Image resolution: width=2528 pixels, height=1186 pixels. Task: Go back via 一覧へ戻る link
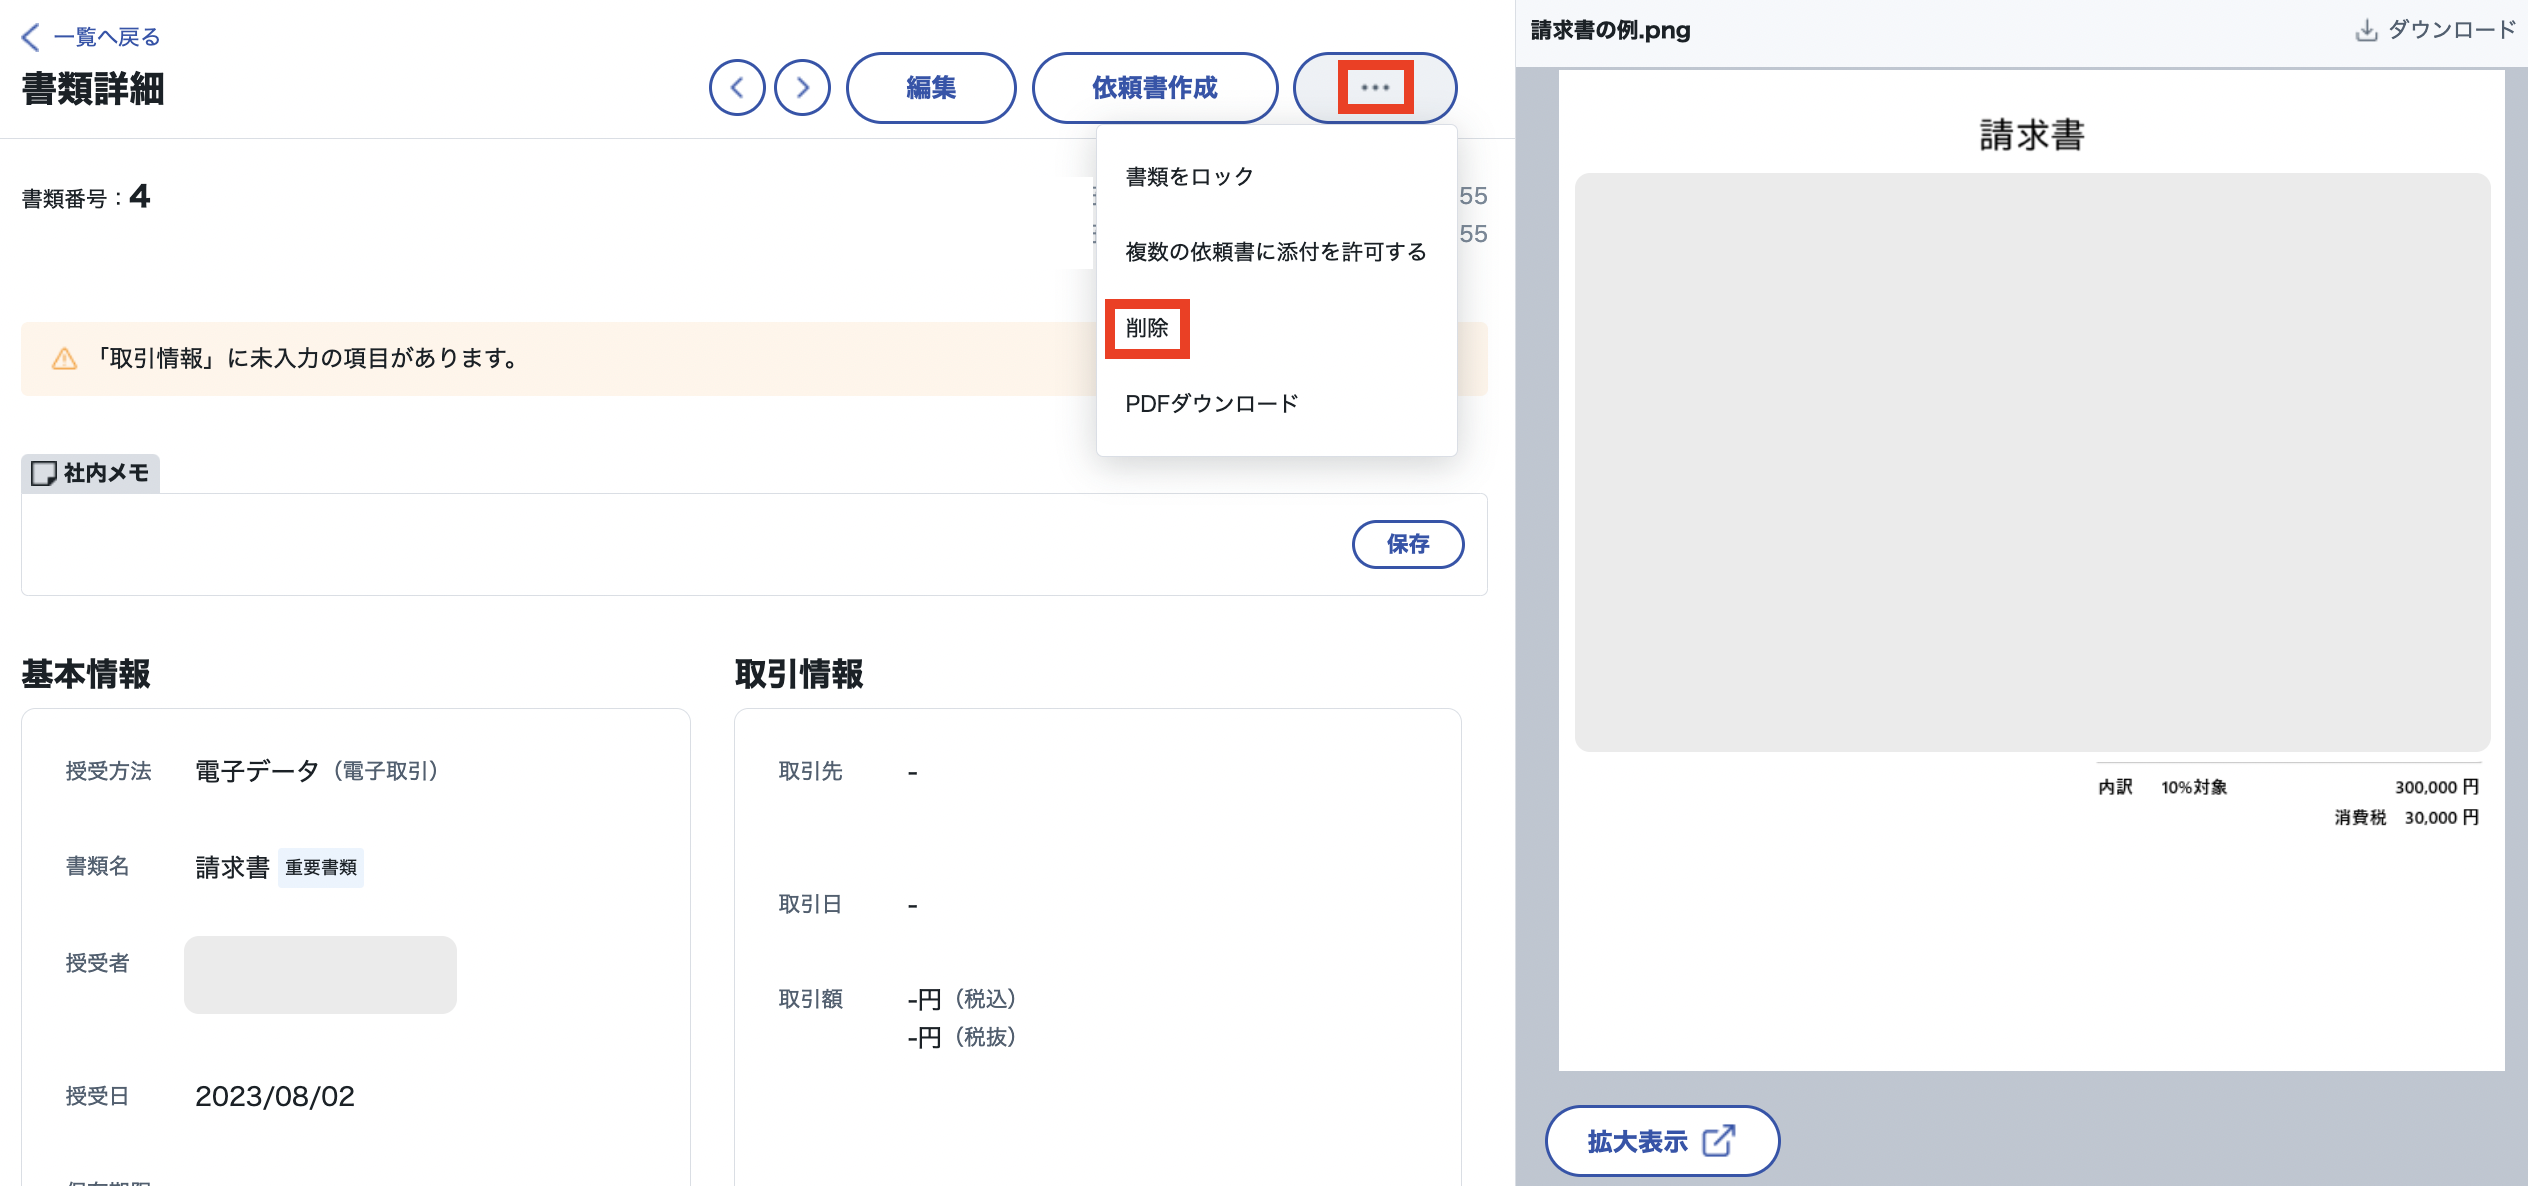91,37
